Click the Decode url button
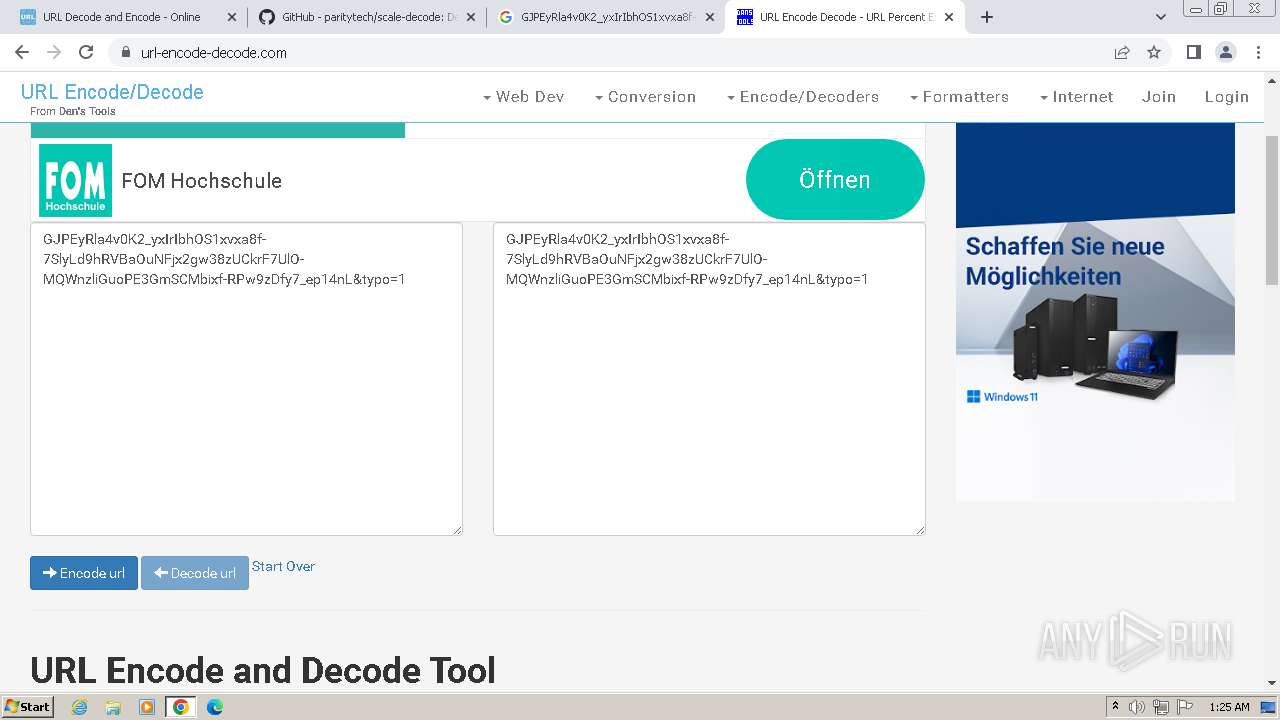1280x720 pixels. pyautogui.click(x=195, y=573)
